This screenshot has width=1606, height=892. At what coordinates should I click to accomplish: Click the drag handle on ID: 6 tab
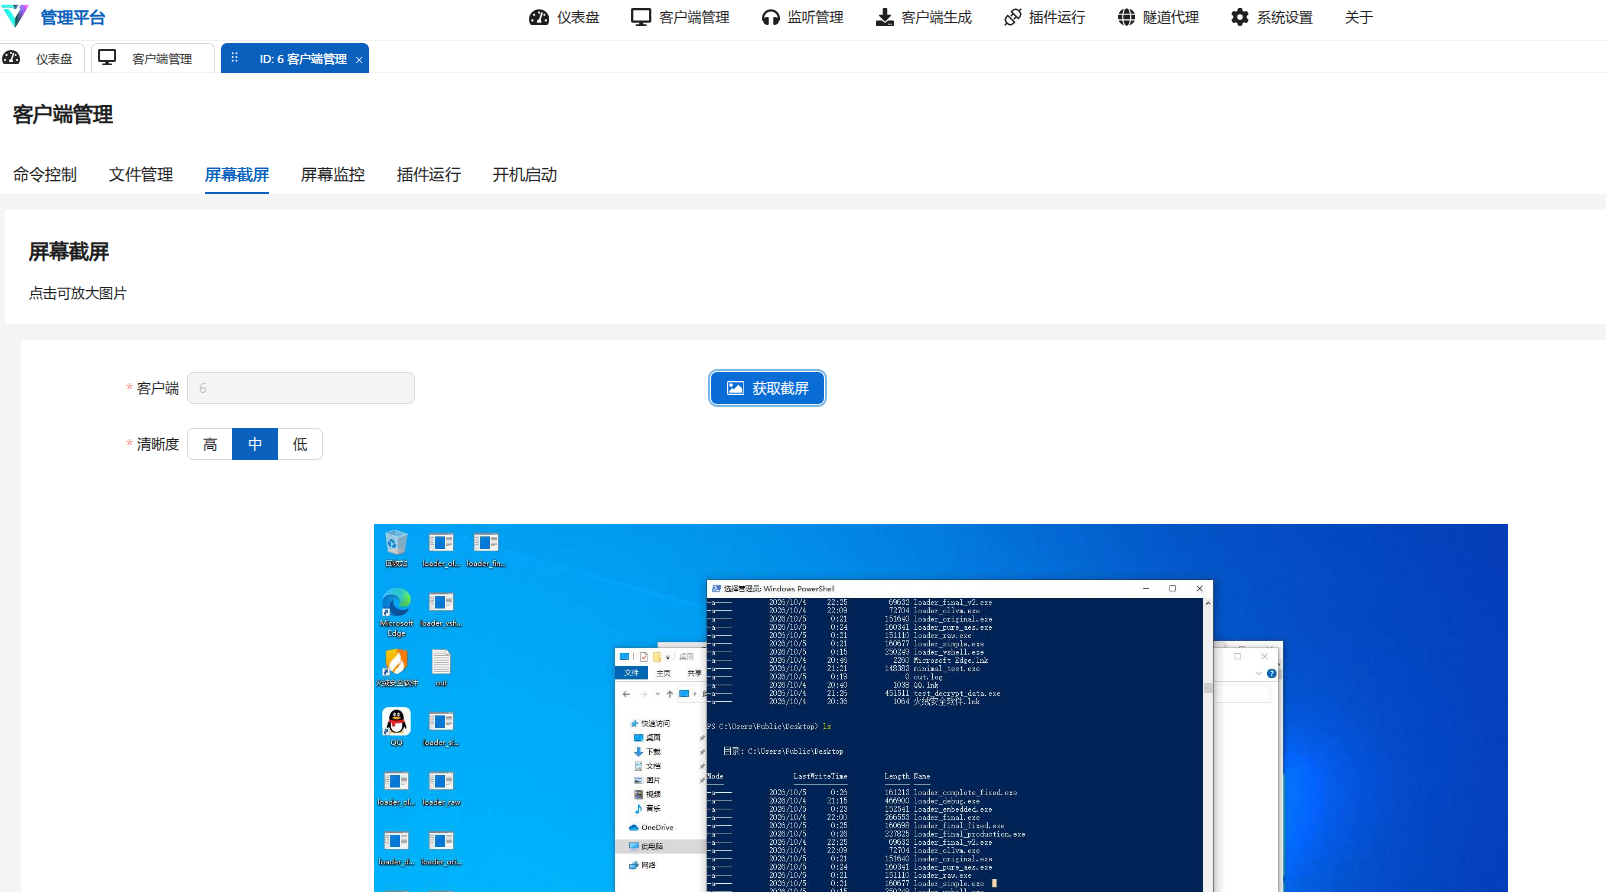pos(235,58)
